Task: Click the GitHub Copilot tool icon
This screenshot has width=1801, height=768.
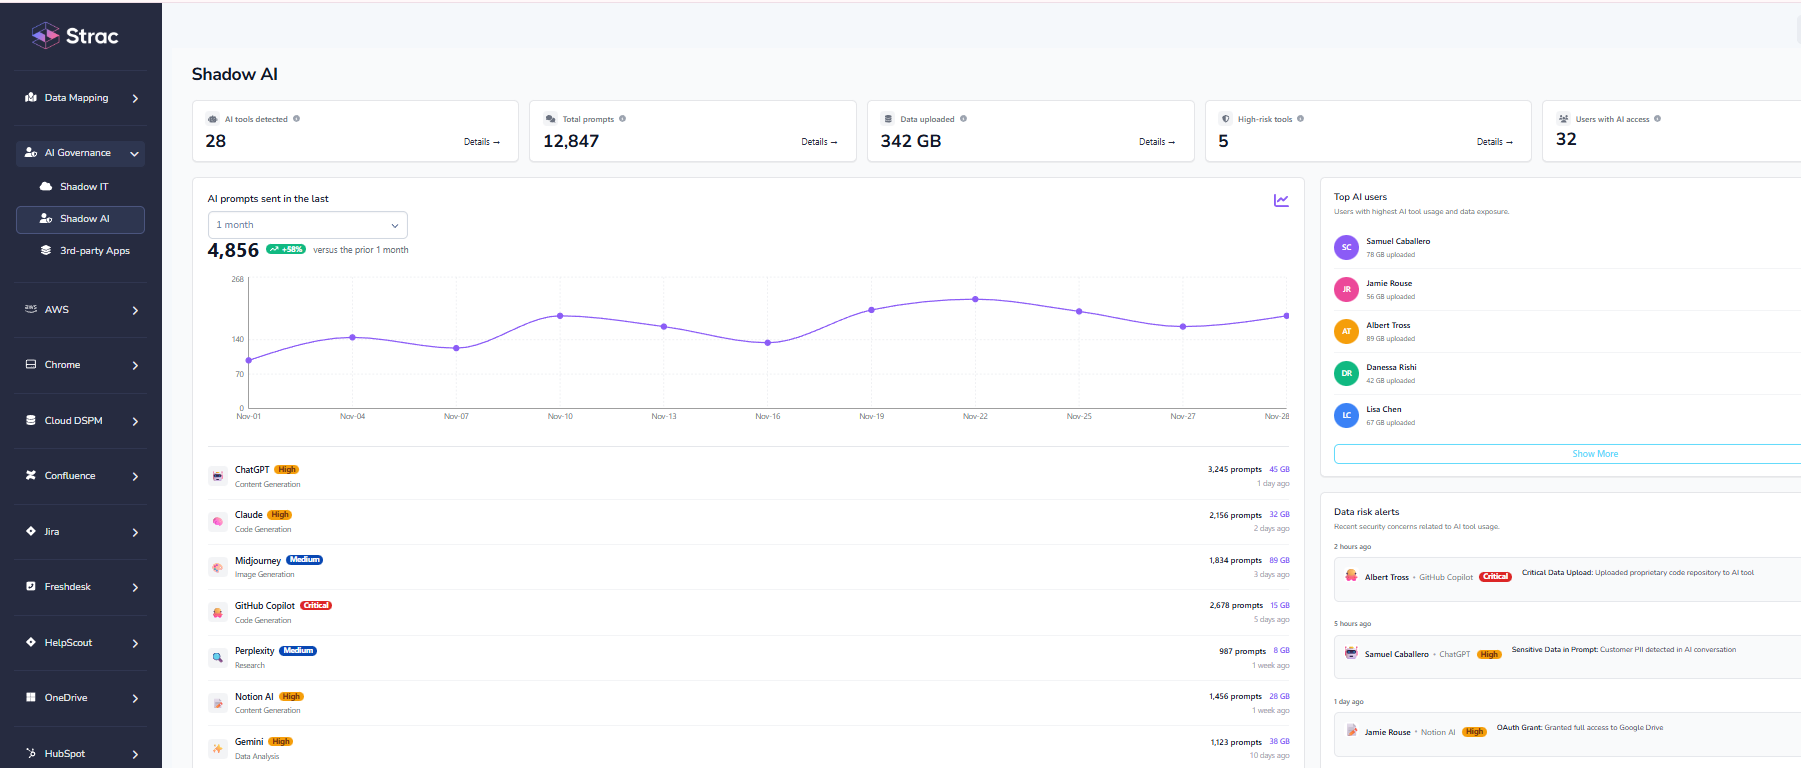Action: click(217, 612)
